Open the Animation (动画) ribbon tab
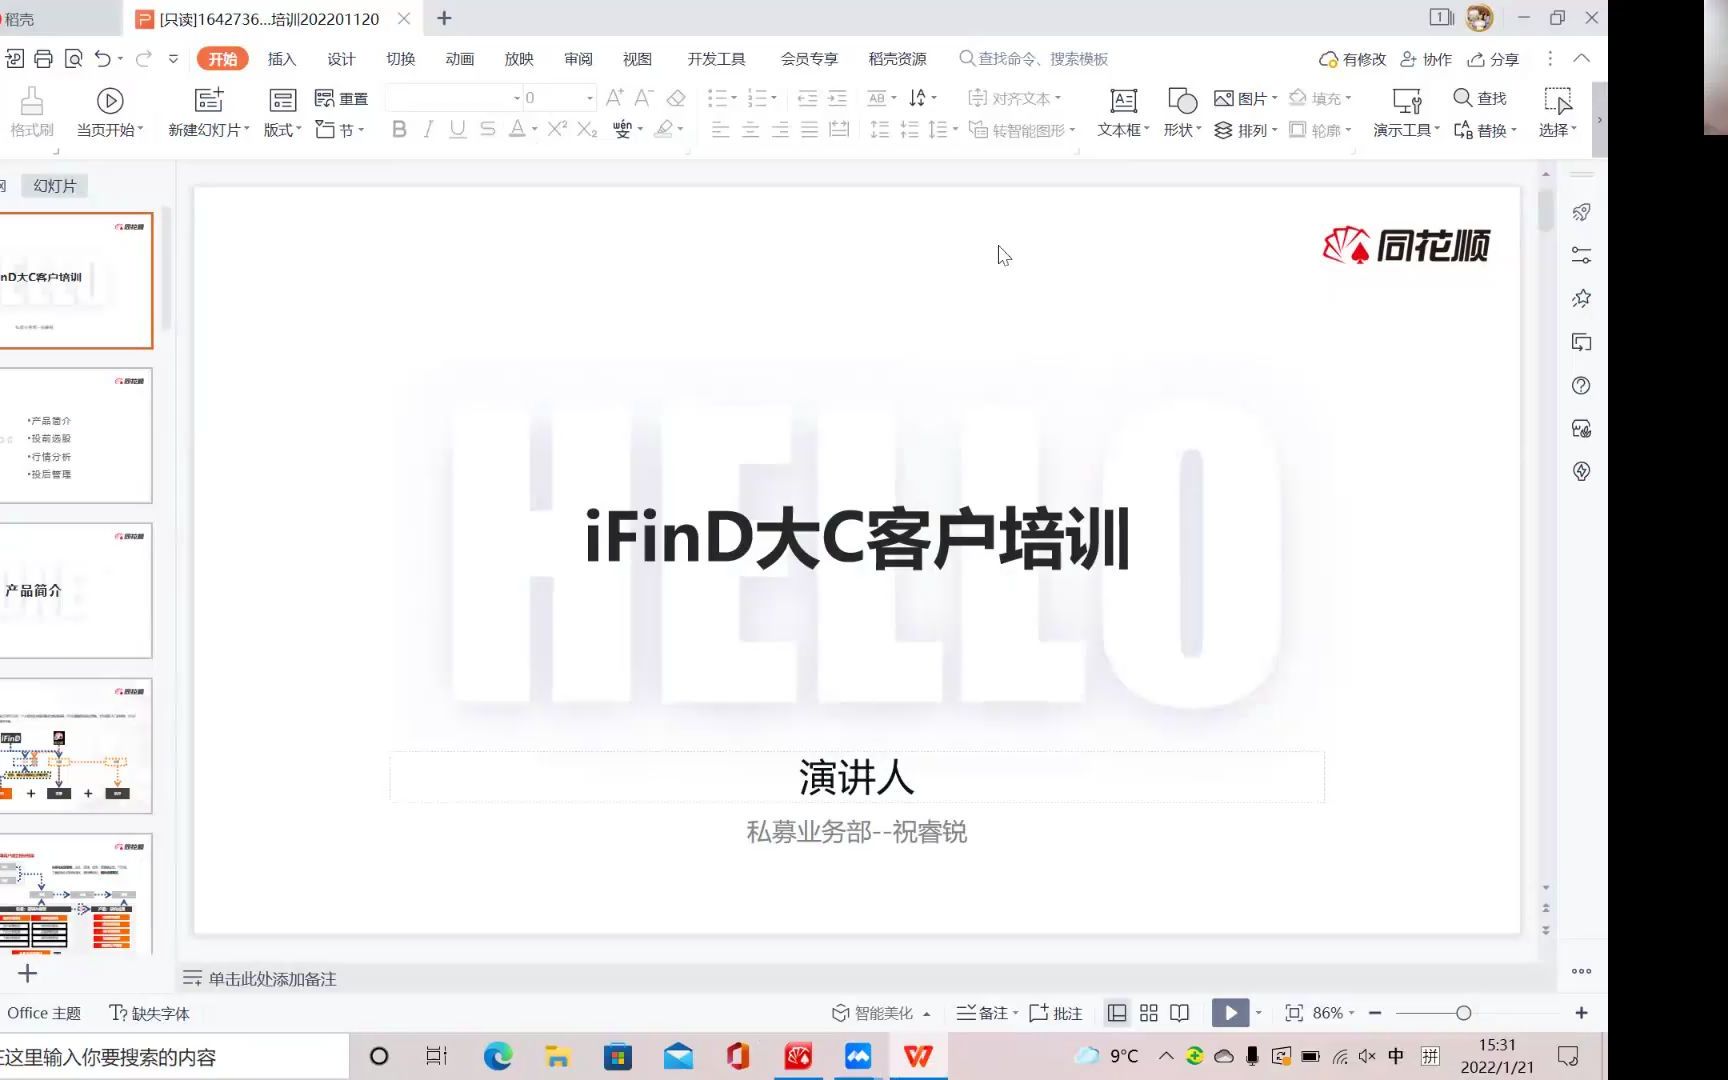 coord(460,59)
